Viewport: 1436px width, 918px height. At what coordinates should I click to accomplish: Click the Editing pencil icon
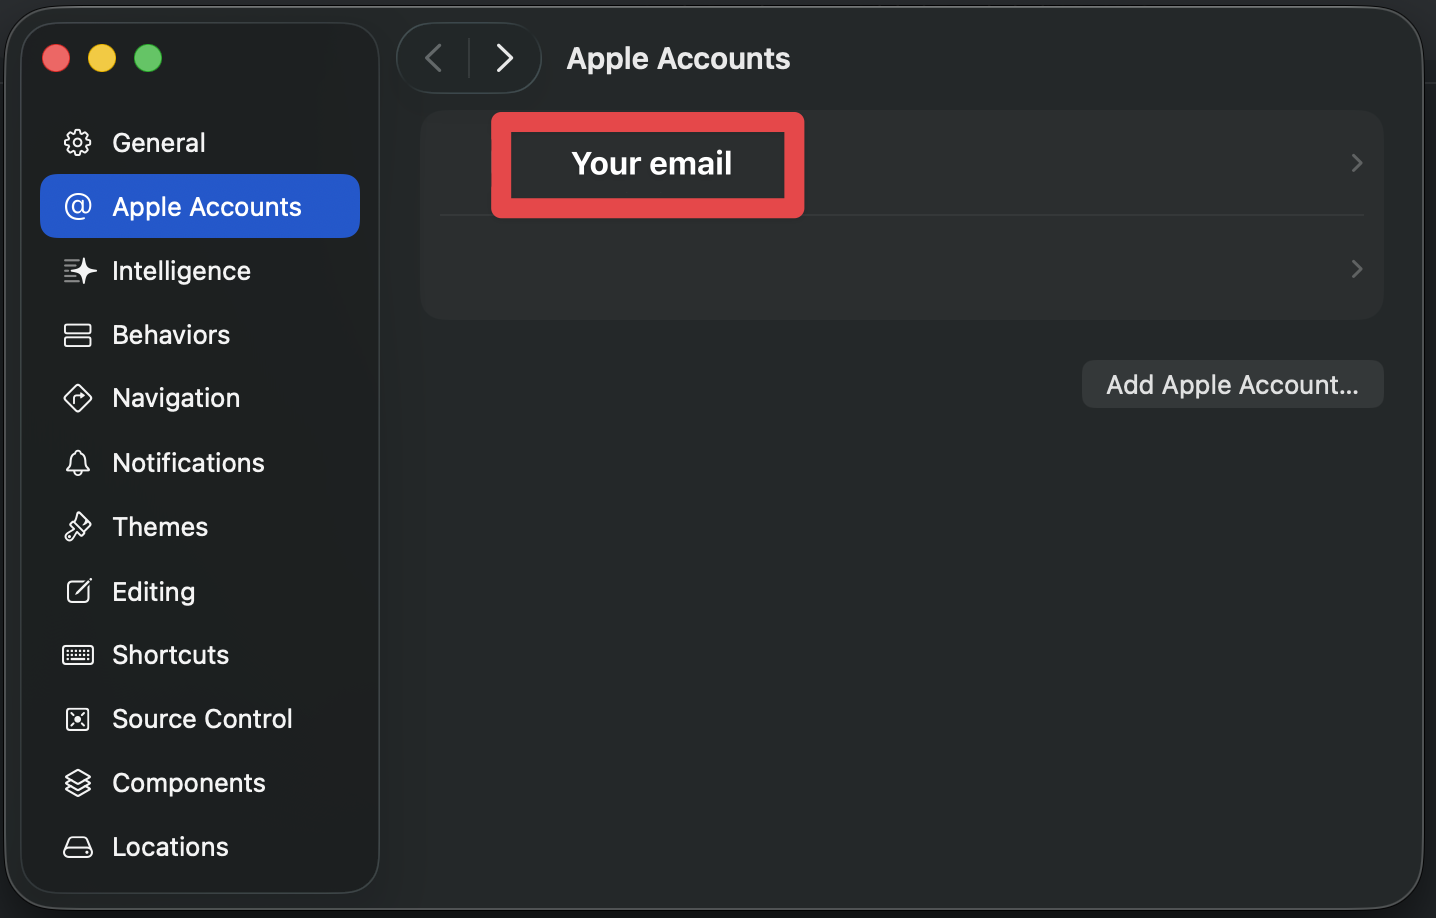pyautogui.click(x=77, y=591)
